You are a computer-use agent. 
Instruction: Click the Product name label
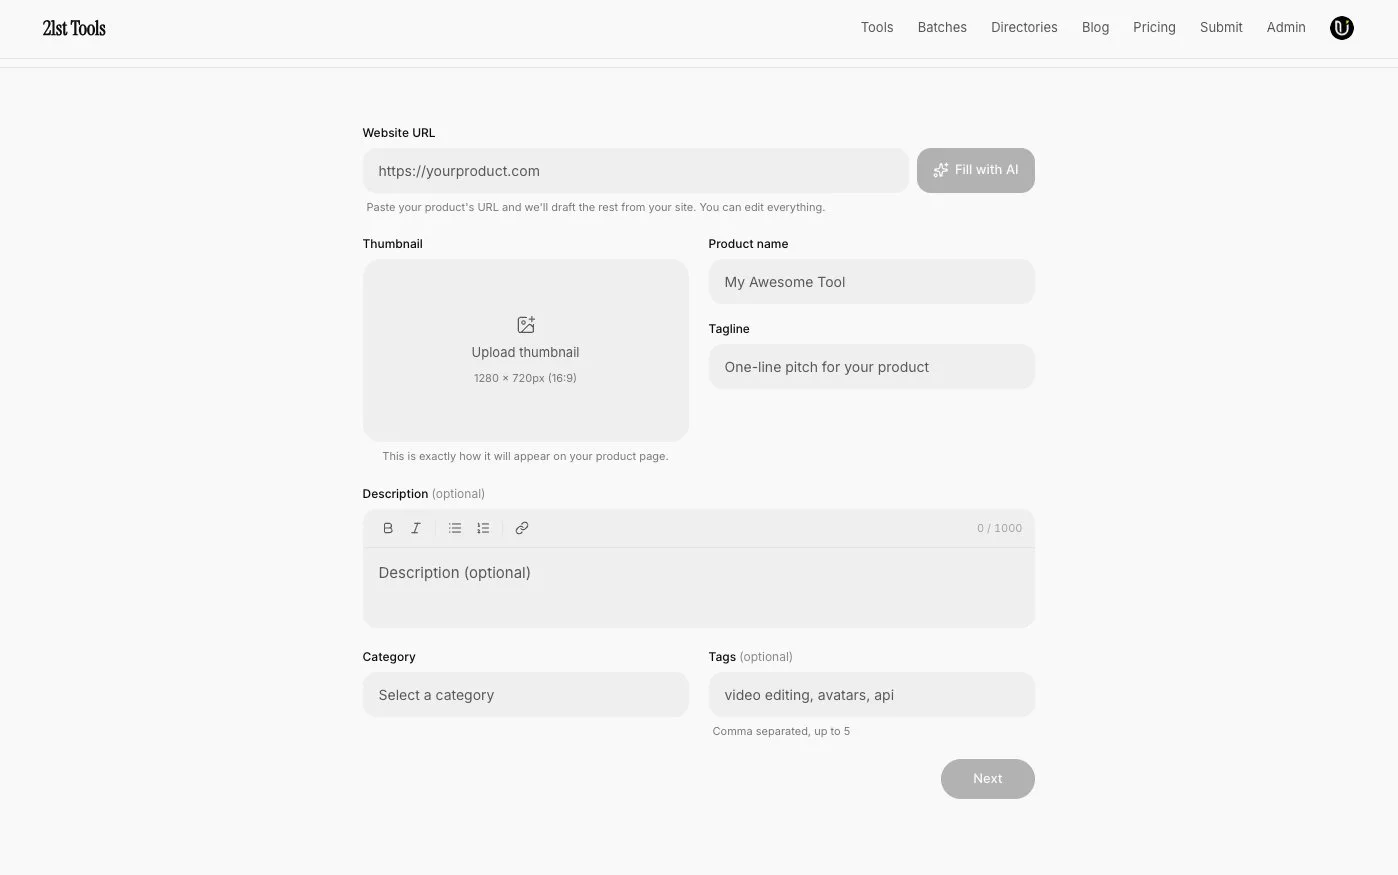pyautogui.click(x=748, y=244)
